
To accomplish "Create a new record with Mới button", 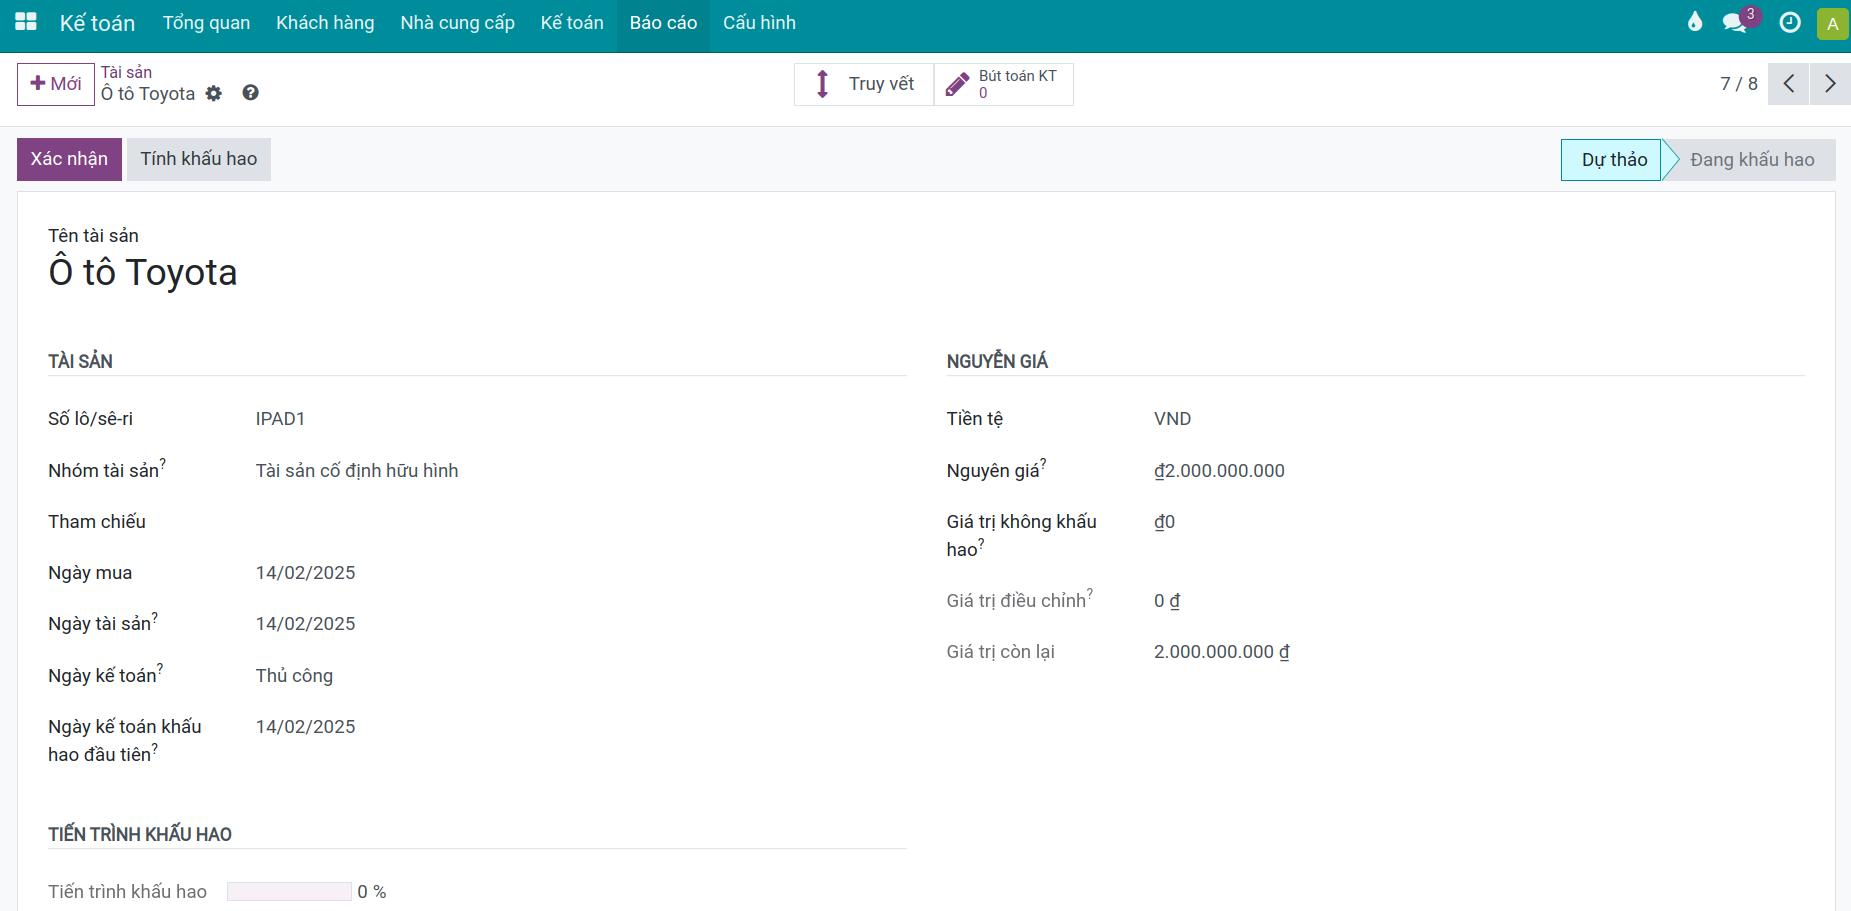I will tap(56, 84).
